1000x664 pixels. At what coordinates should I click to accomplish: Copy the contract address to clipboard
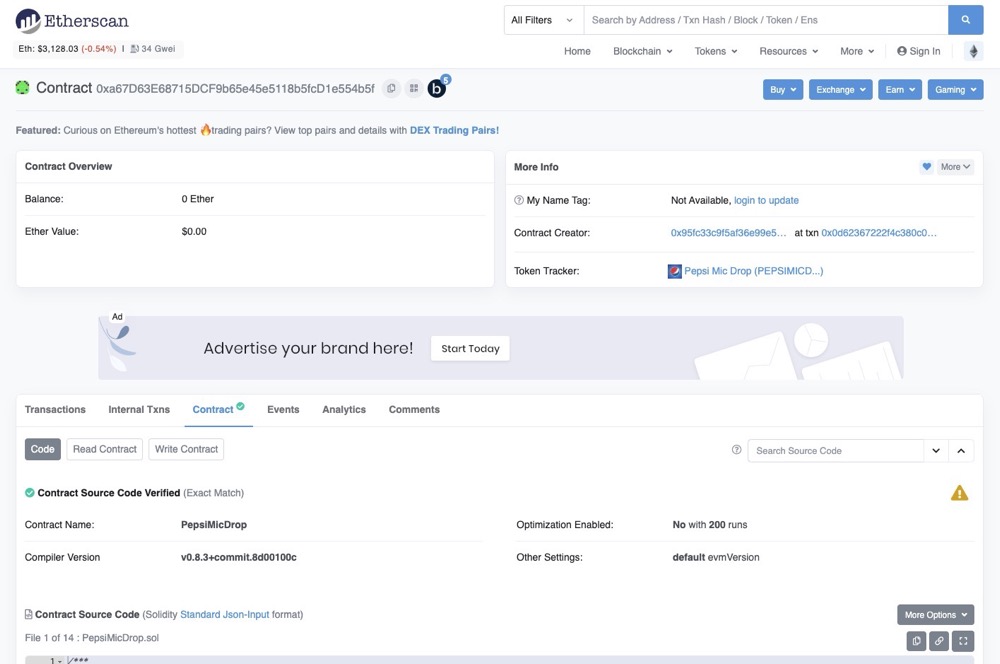[392, 88]
